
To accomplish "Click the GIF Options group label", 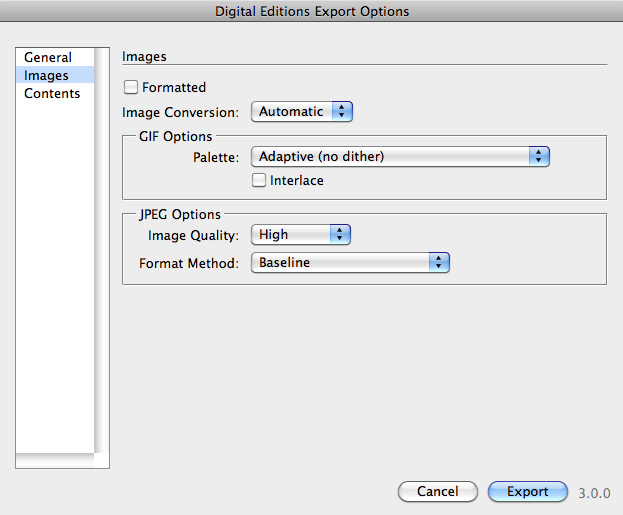I will tap(176, 135).
